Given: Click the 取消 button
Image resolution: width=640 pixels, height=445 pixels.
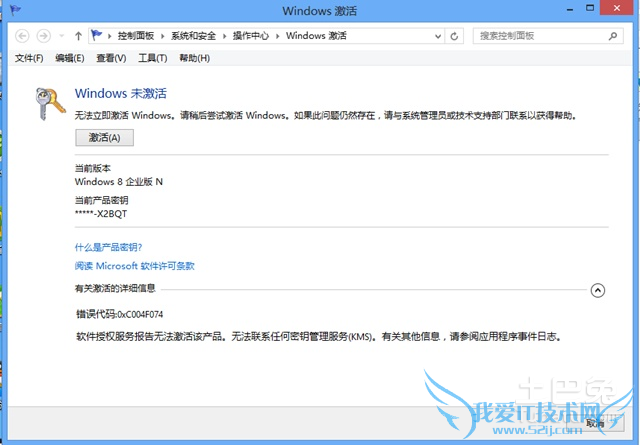Looking at the screenshot, I should point(595,423).
